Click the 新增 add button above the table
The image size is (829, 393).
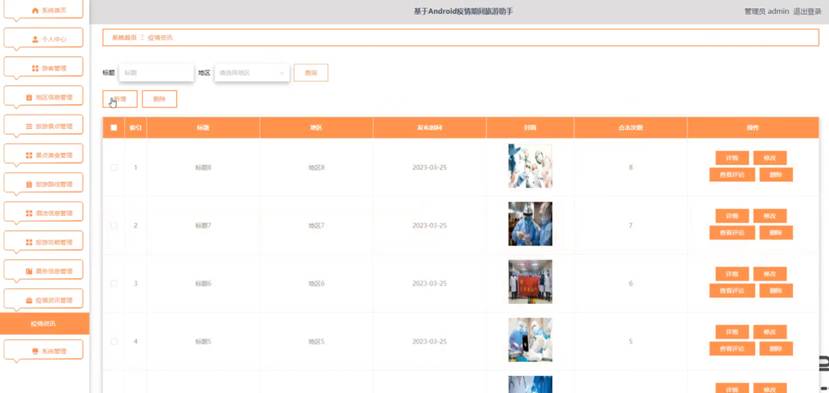click(120, 99)
